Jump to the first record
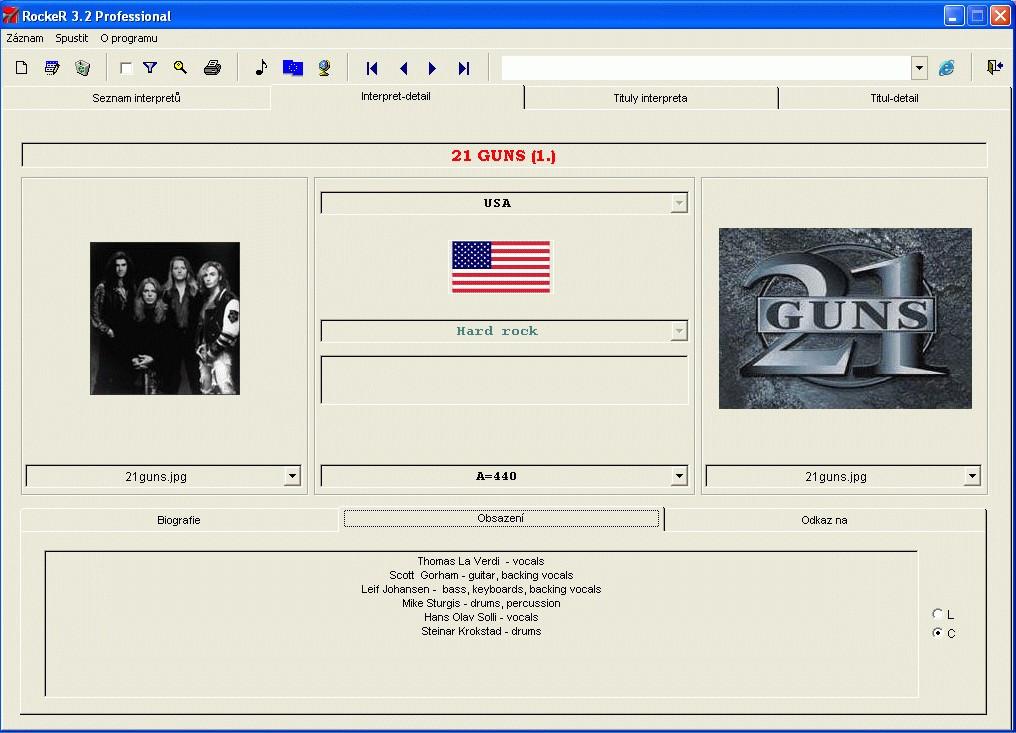 [371, 68]
